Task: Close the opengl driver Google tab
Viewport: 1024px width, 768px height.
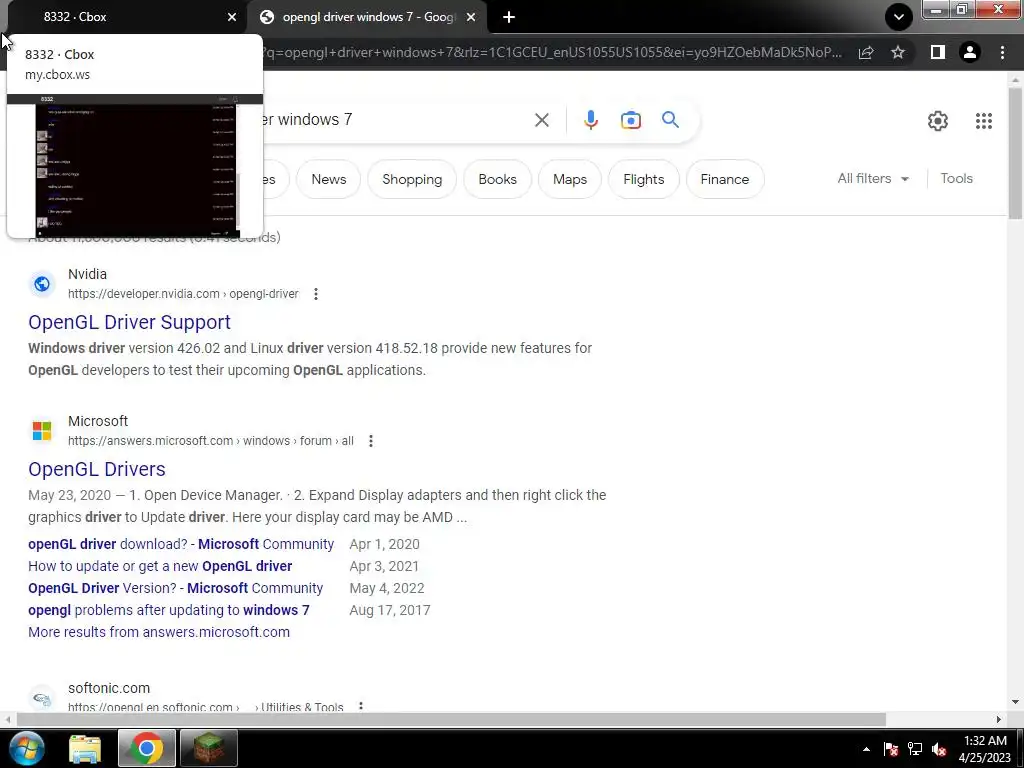Action: tap(471, 18)
